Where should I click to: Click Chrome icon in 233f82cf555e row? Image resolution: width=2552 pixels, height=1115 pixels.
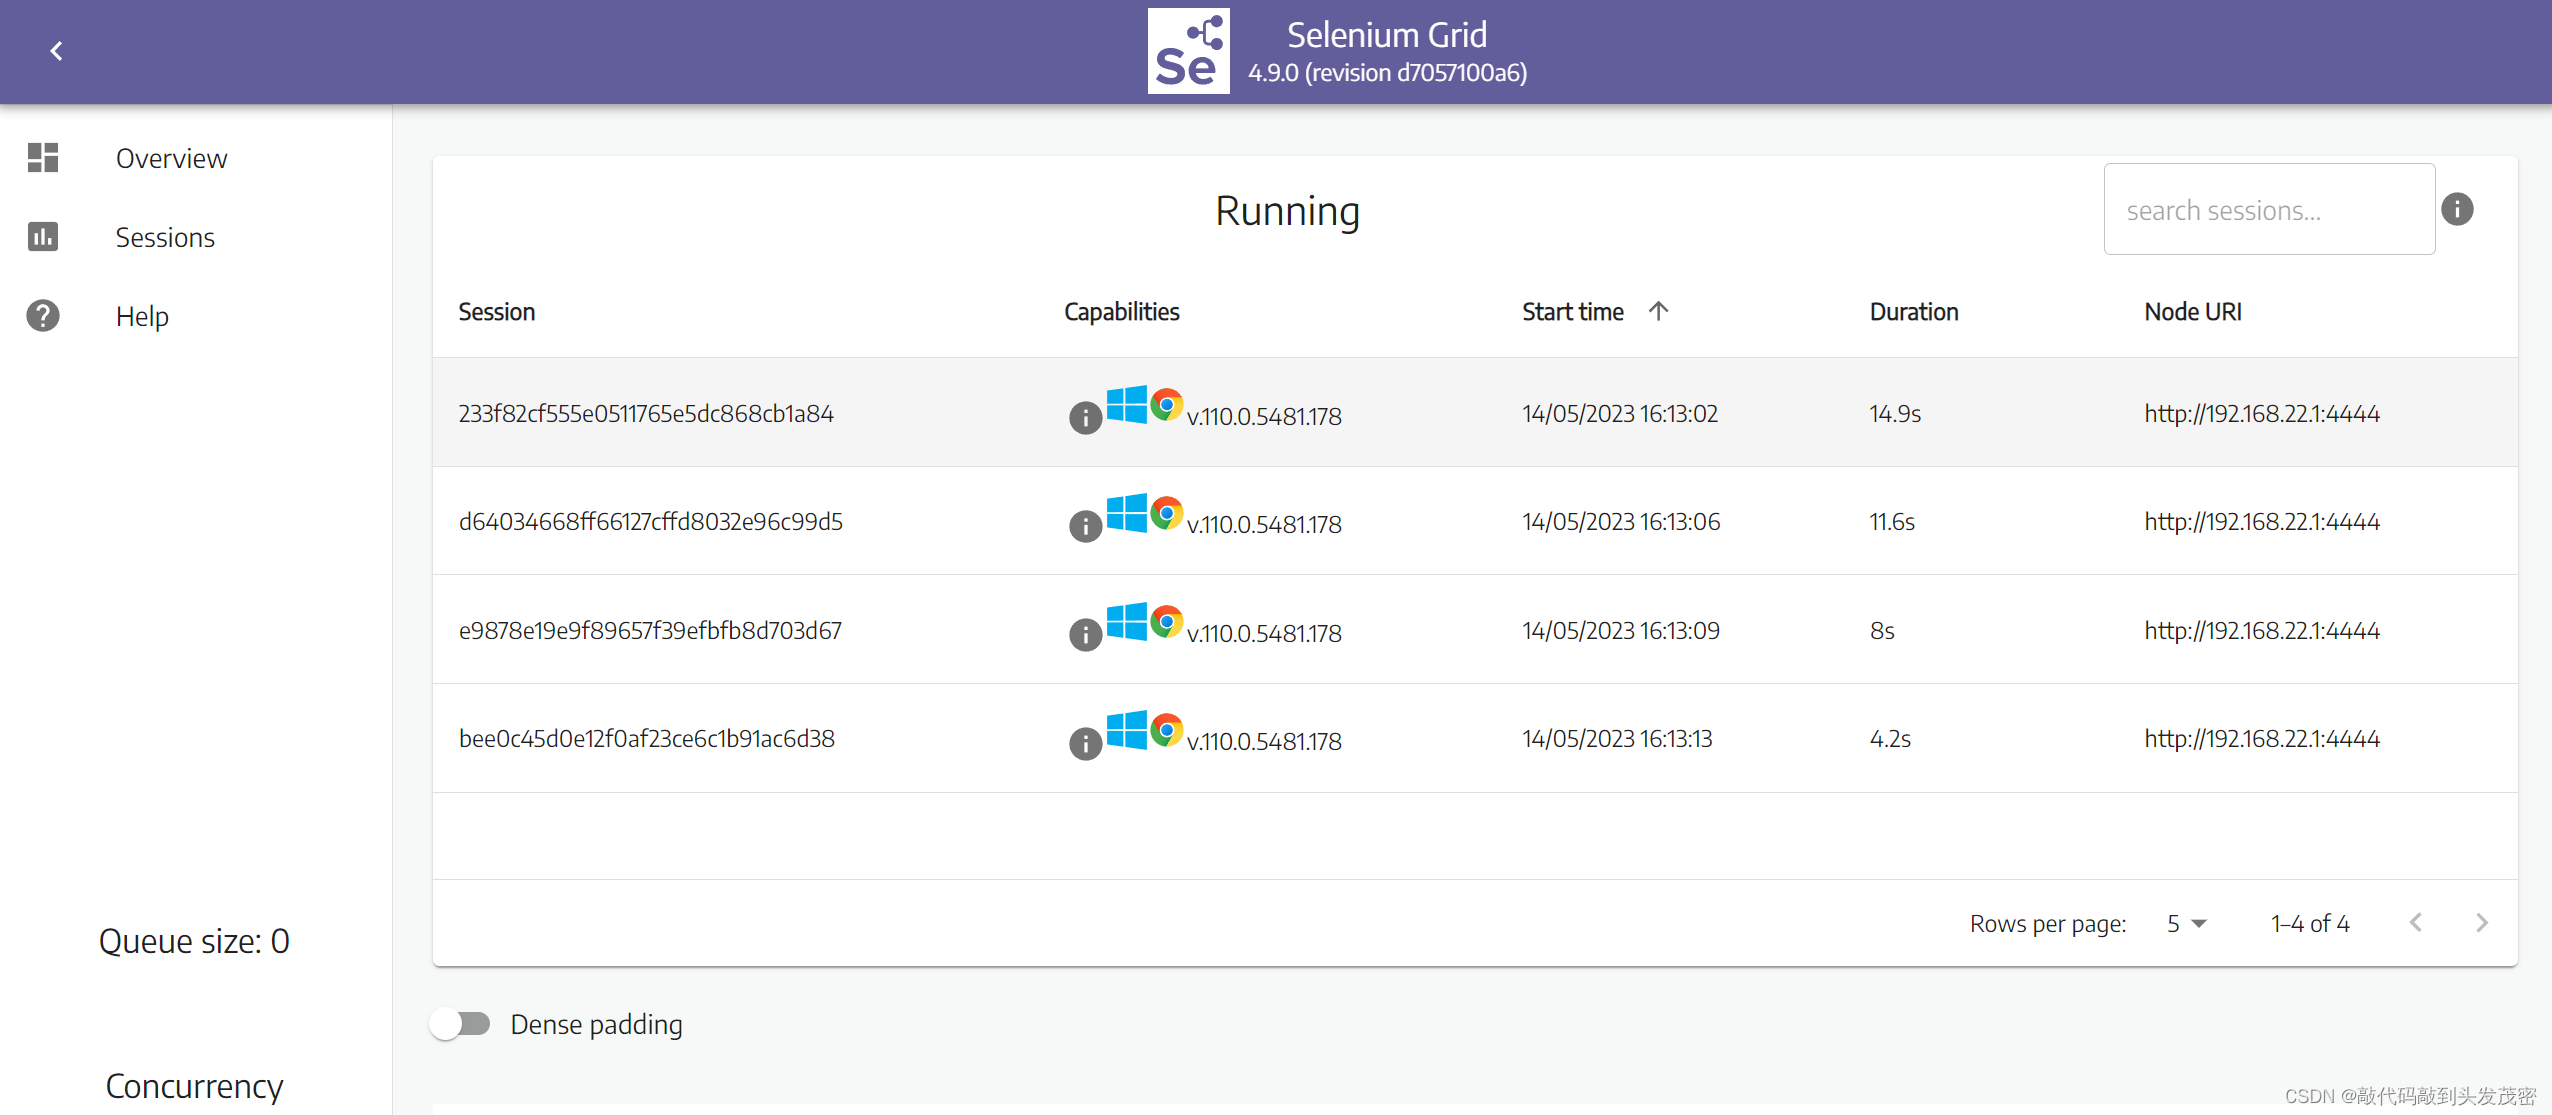click(1166, 405)
